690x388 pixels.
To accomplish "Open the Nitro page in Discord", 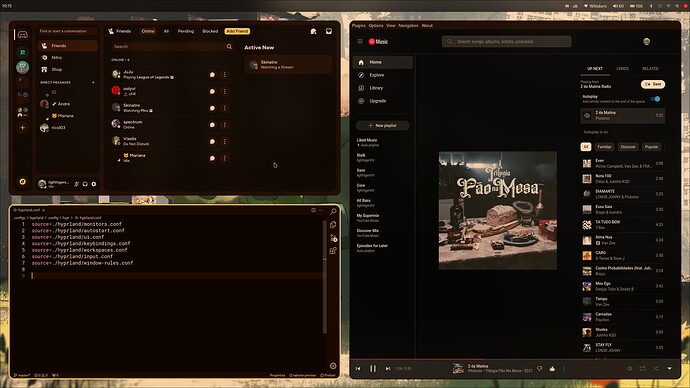I will 67,58.
